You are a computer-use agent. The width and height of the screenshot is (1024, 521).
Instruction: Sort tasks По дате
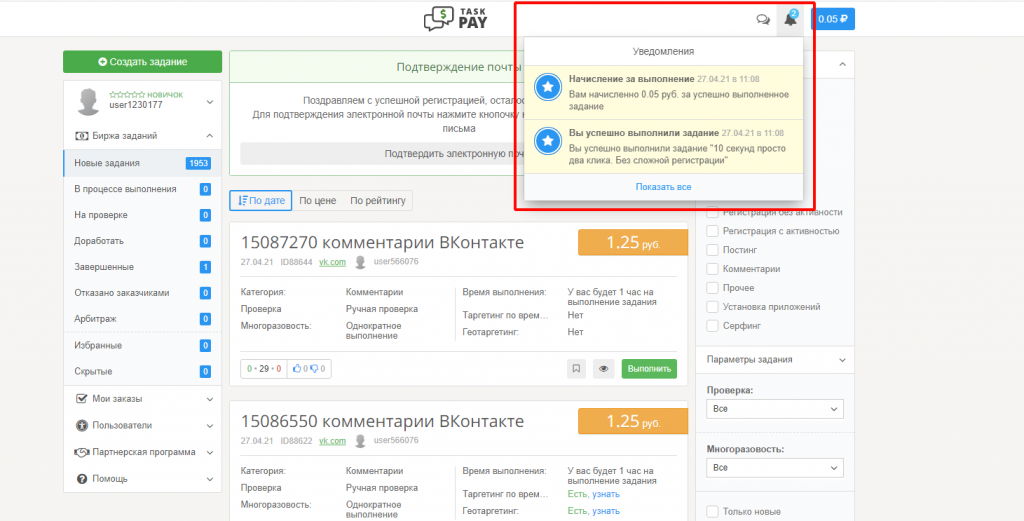coord(261,200)
